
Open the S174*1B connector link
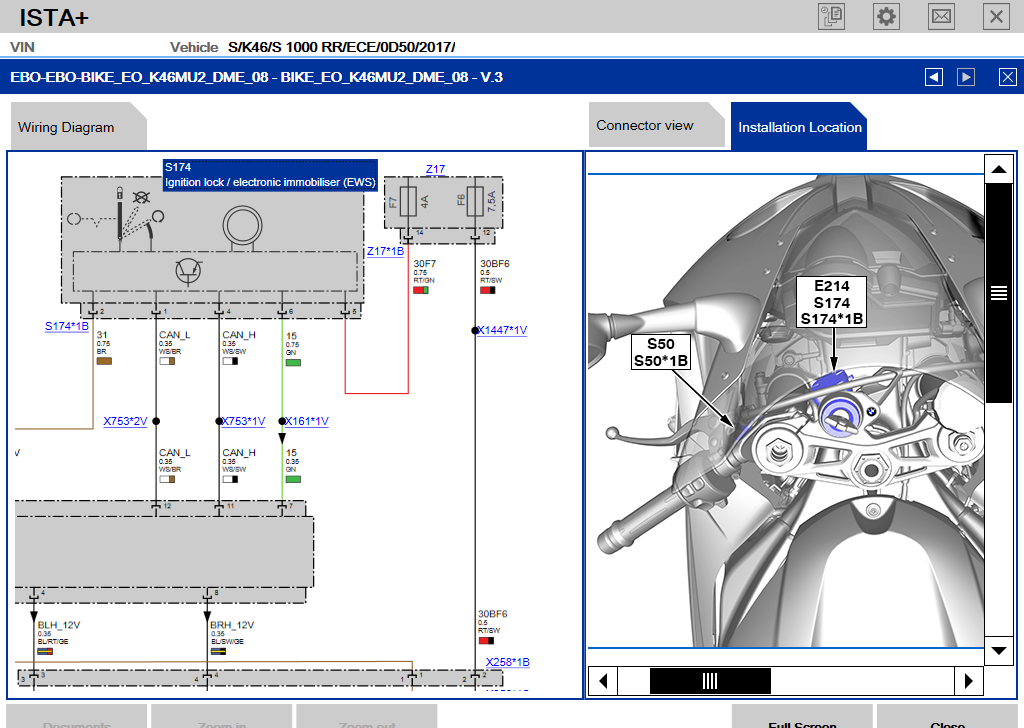[67, 326]
